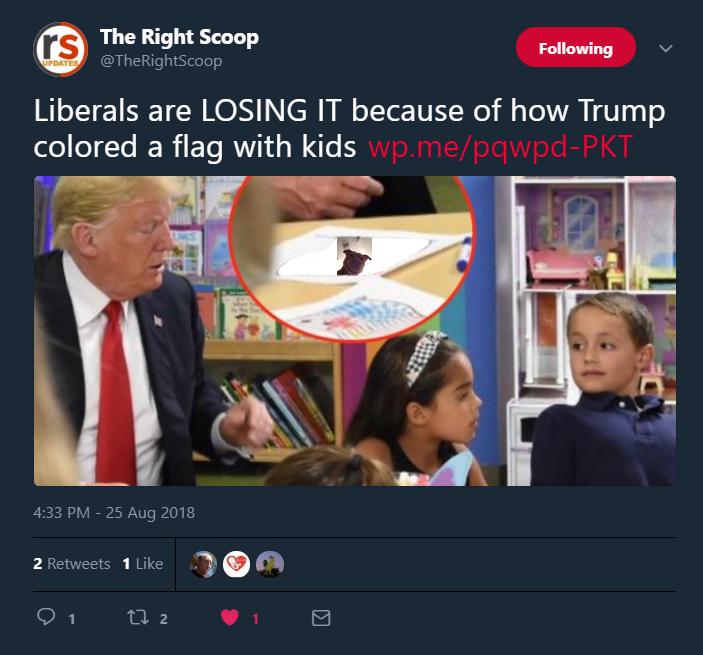Viewport: 703px width, 655px height.
Task: Click the reply speech bubble icon
Action: tap(46, 617)
